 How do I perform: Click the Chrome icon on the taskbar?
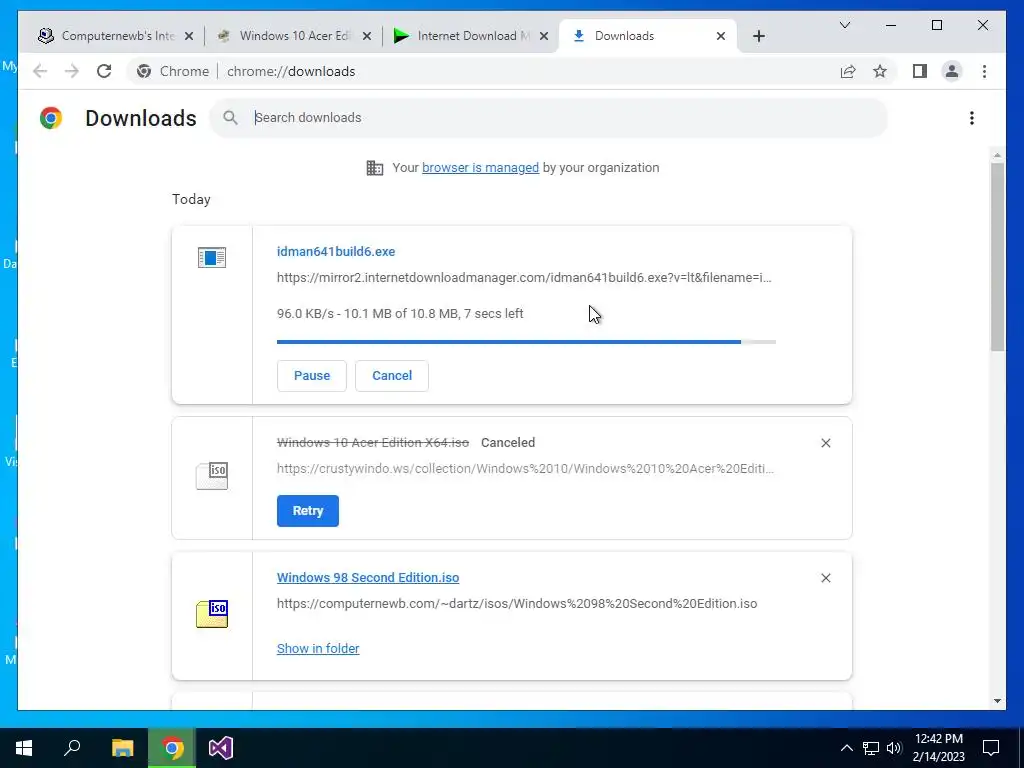(172, 748)
